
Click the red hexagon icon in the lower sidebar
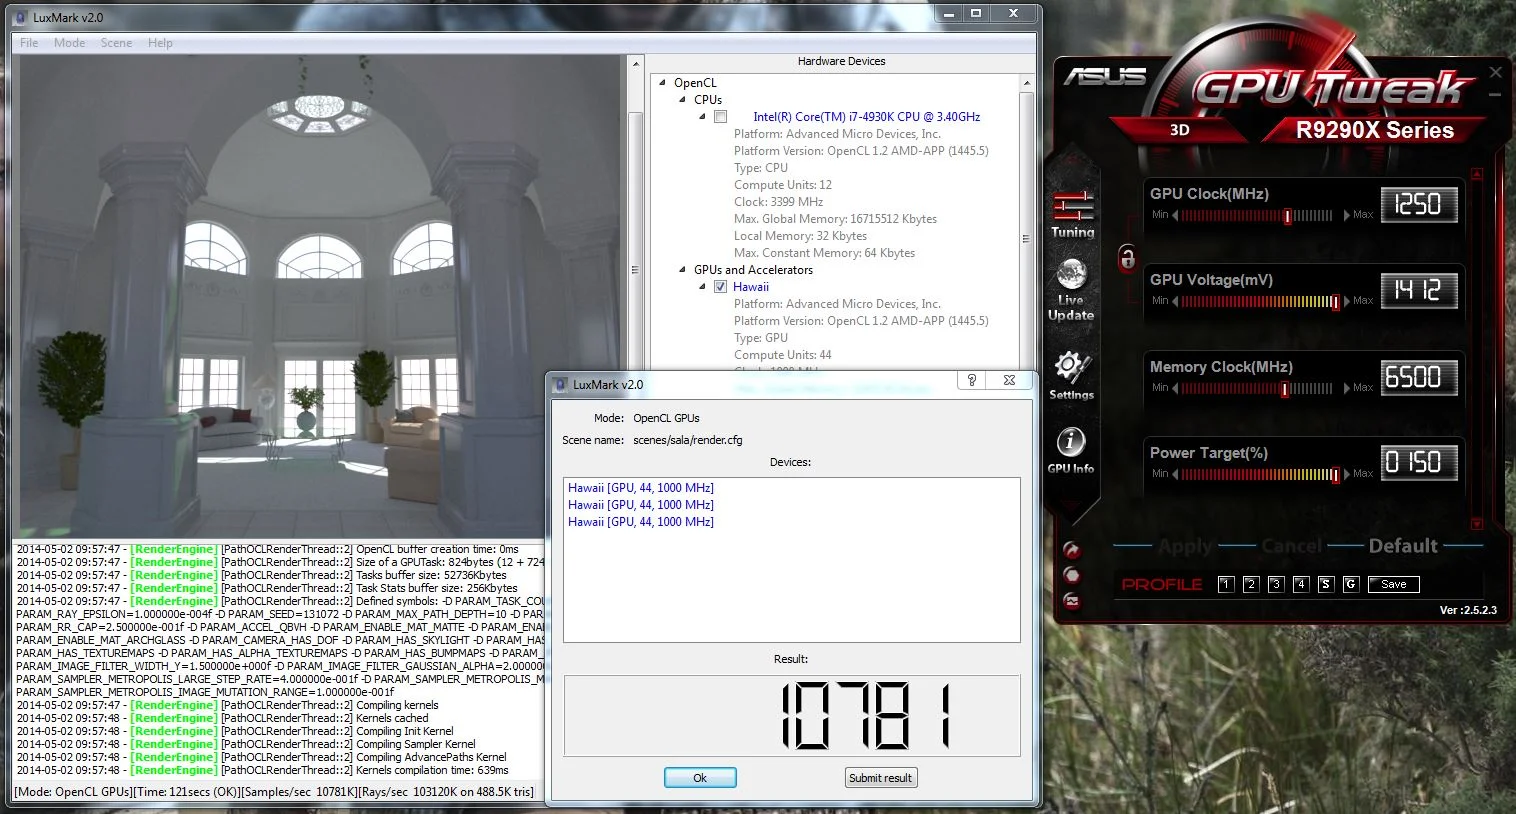(1072, 575)
